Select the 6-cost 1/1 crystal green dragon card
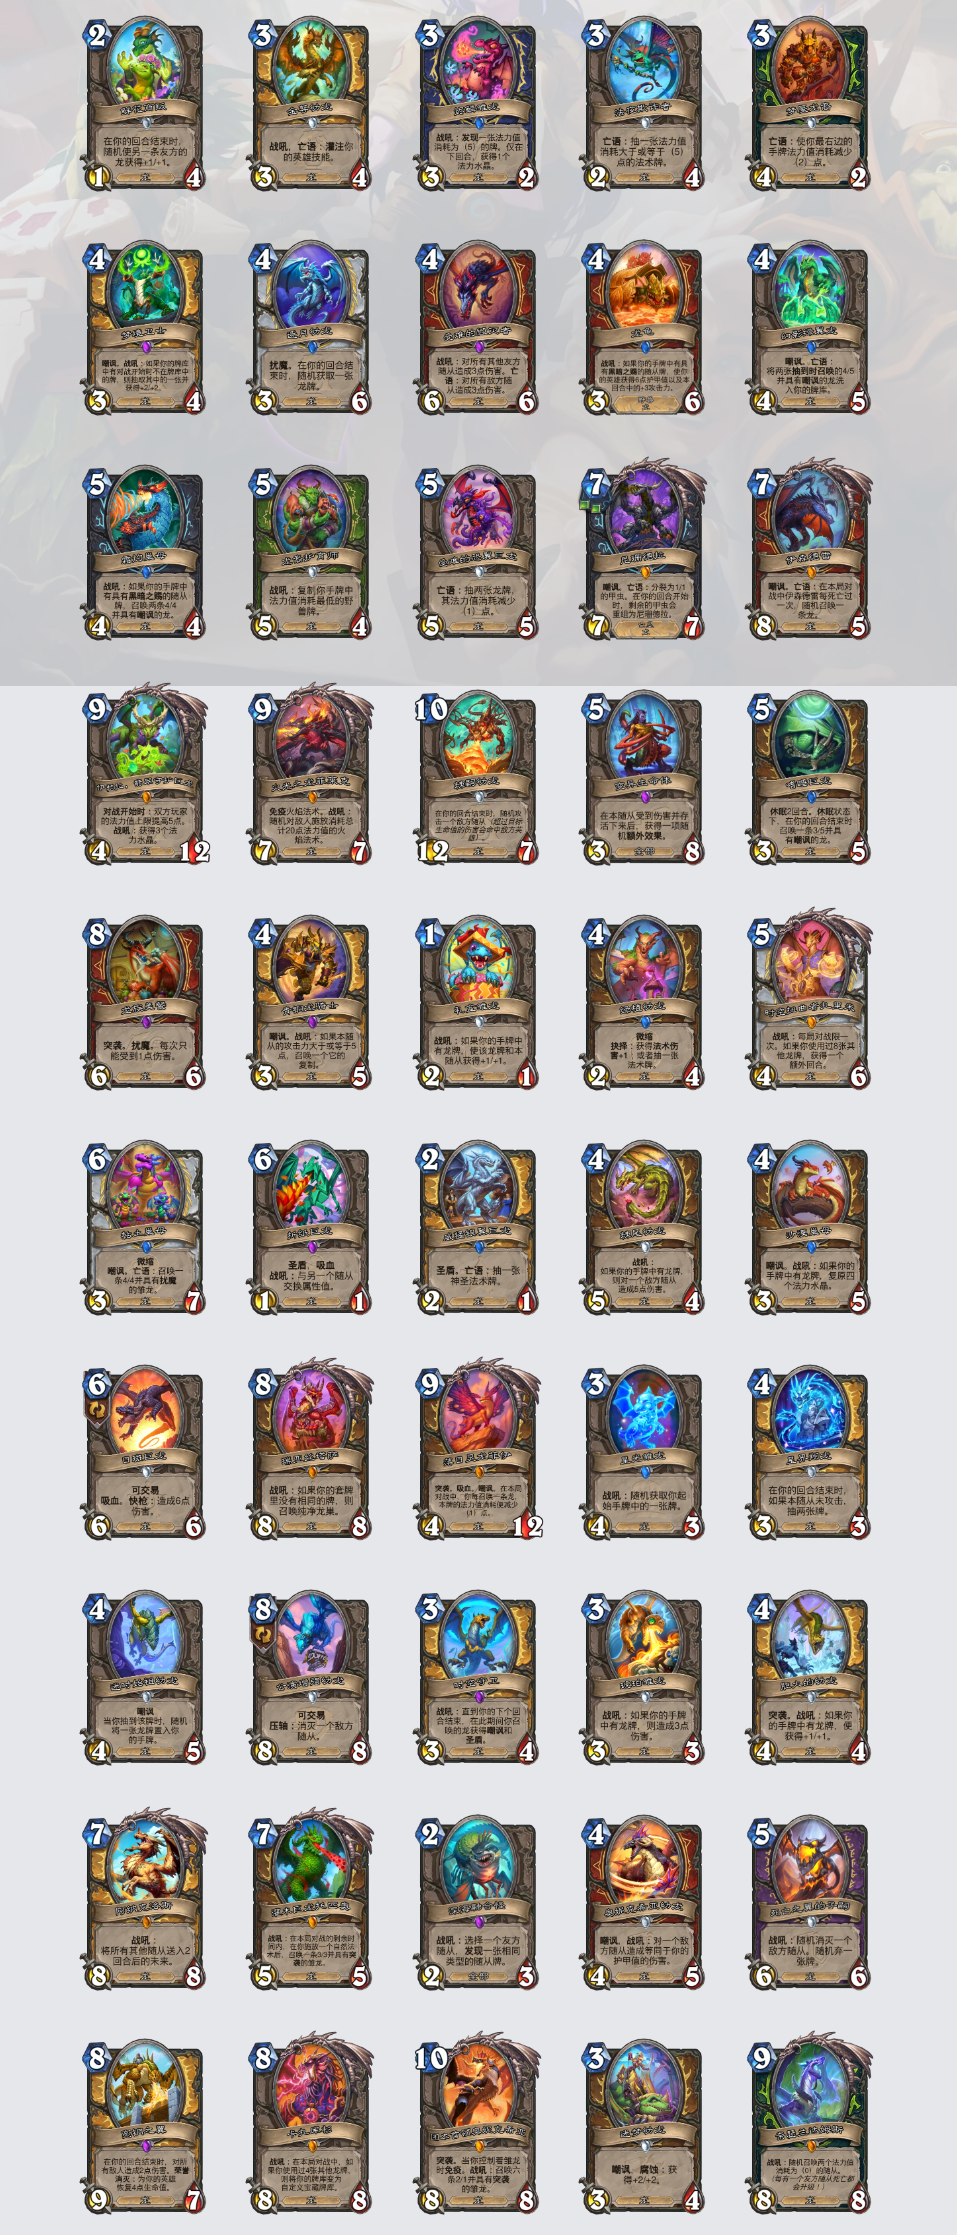 click(x=311, y=1228)
